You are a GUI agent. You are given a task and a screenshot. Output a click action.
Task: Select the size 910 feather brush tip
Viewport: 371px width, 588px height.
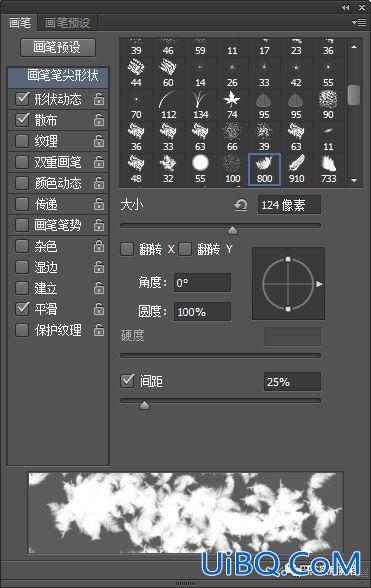coord(296,169)
